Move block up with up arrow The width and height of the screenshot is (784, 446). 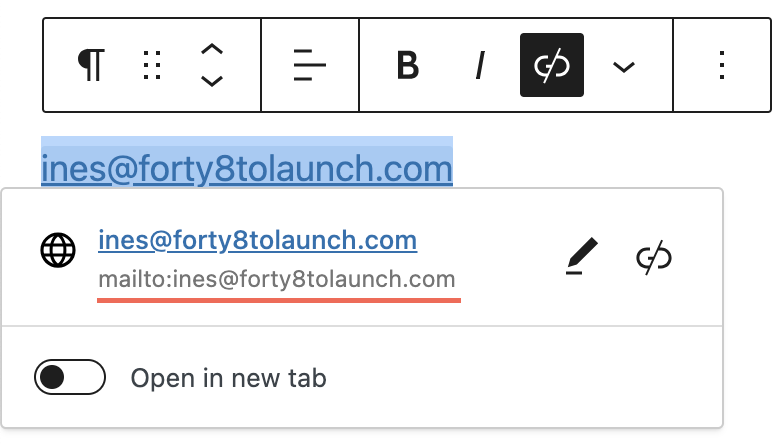(x=211, y=51)
